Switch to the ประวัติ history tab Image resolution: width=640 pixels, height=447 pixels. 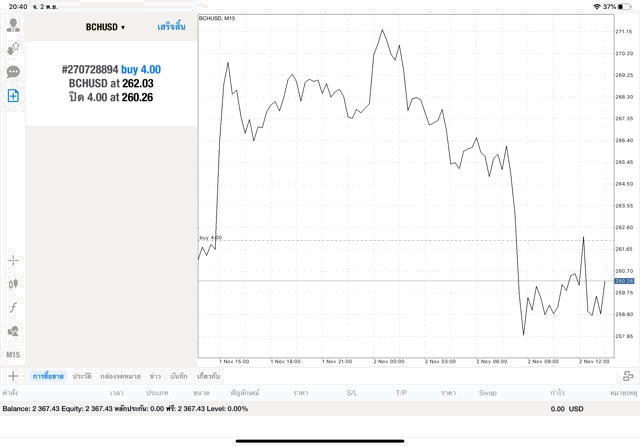pyautogui.click(x=82, y=376)
